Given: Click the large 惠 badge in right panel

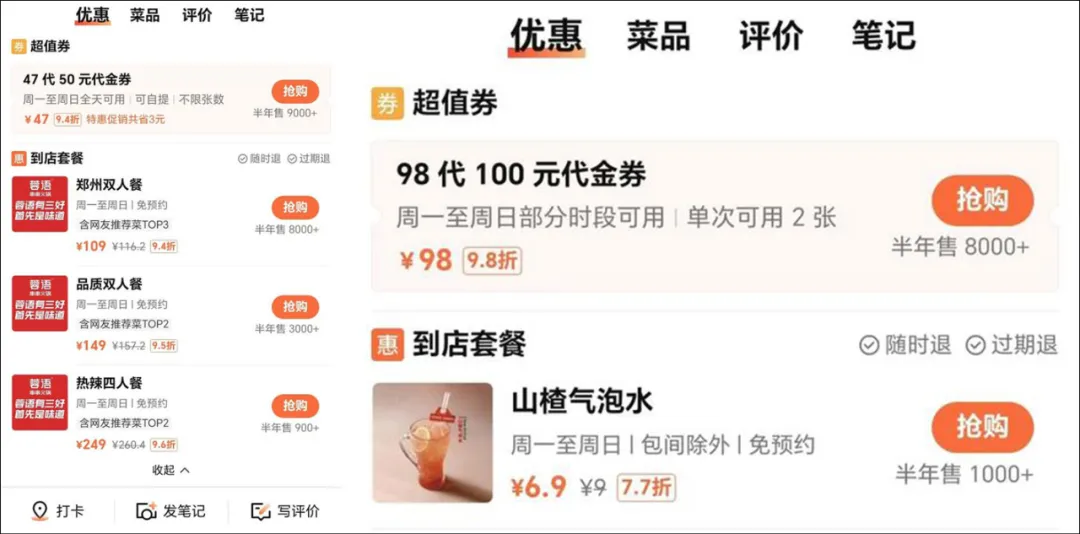Looking at the screenshot, I should (x=387, y=345).
